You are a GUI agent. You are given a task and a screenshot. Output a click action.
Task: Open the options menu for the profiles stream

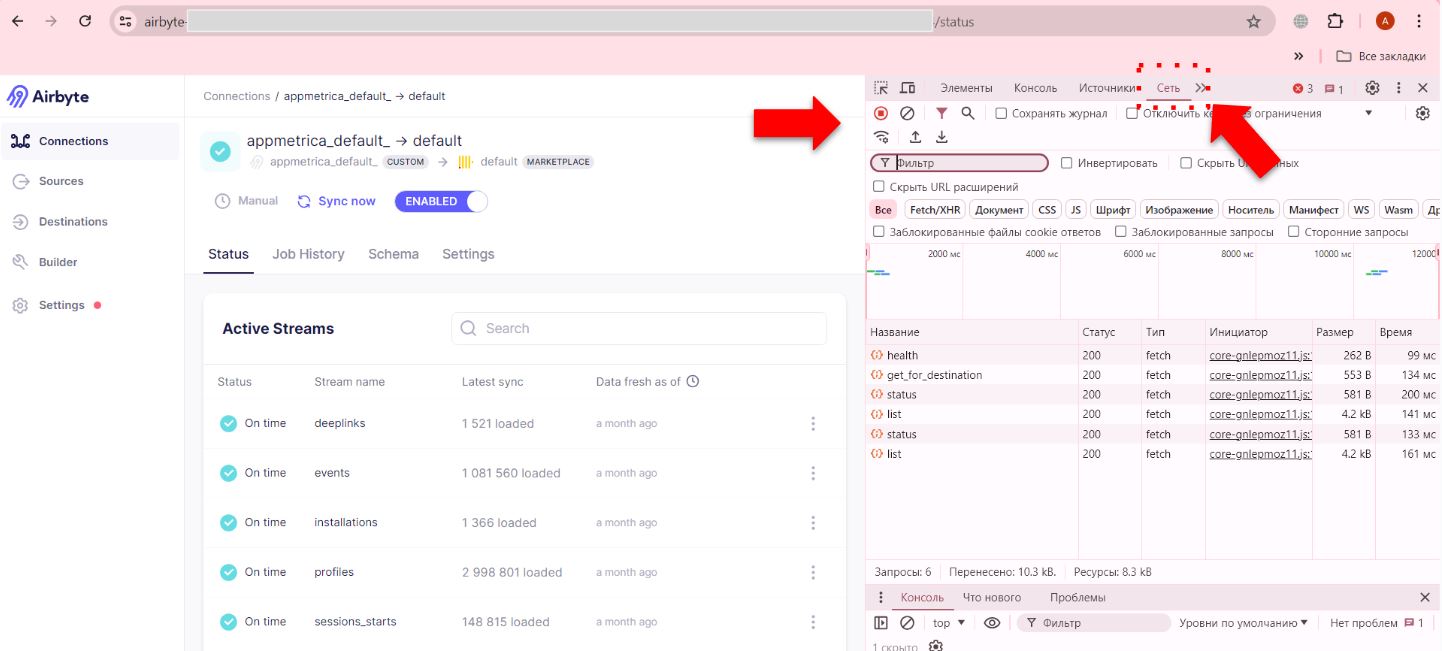coord(813,573)
